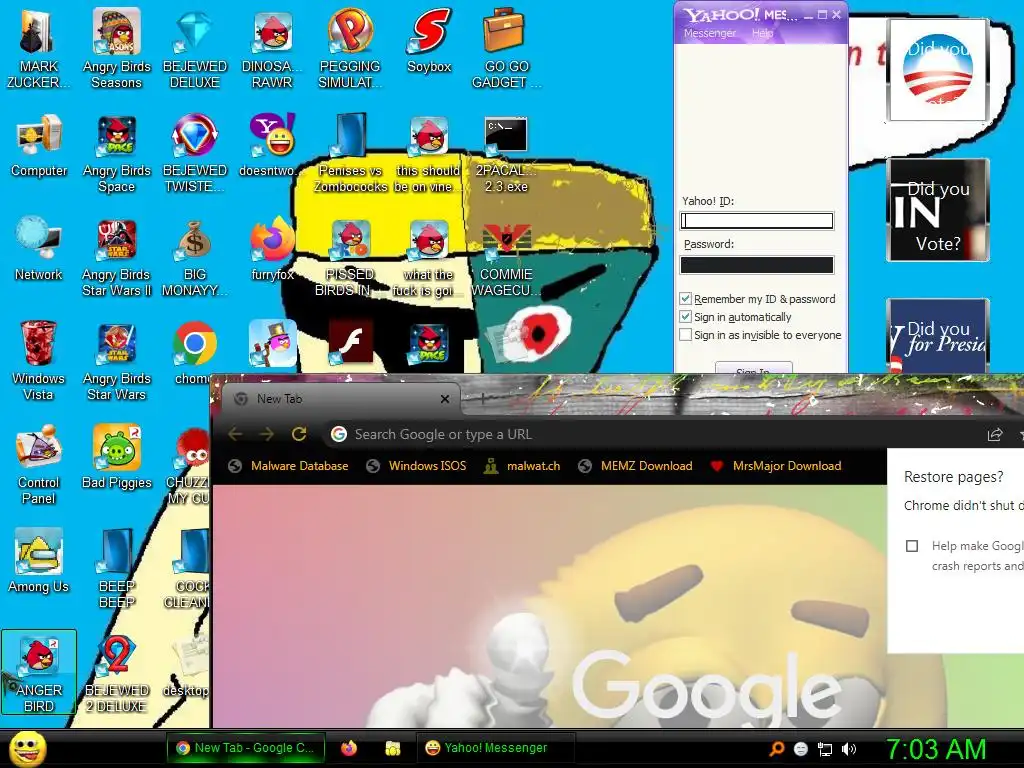Open a new Chrome tab with plus
1024x768 pixels.
point(482,398)
